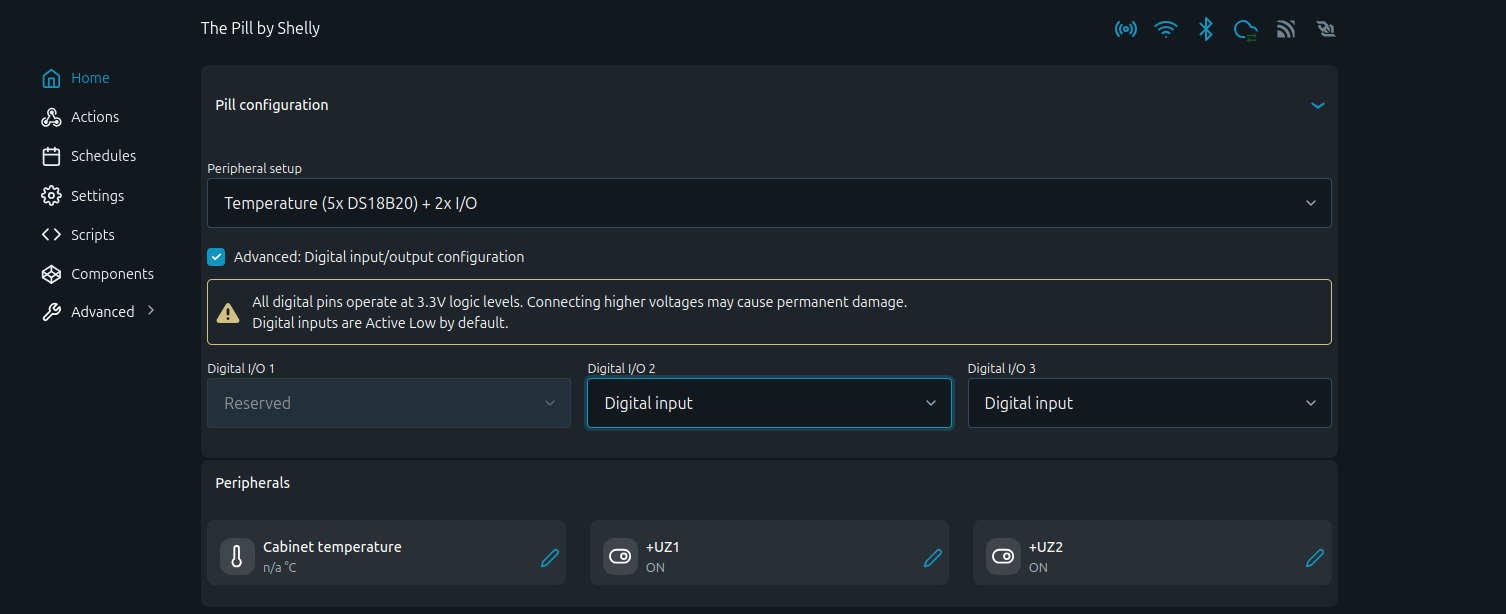Uncheck Advanced digital input/output configuration
Image resolution: width=1506 pixels, height=614 pixels.
[216, 256]
